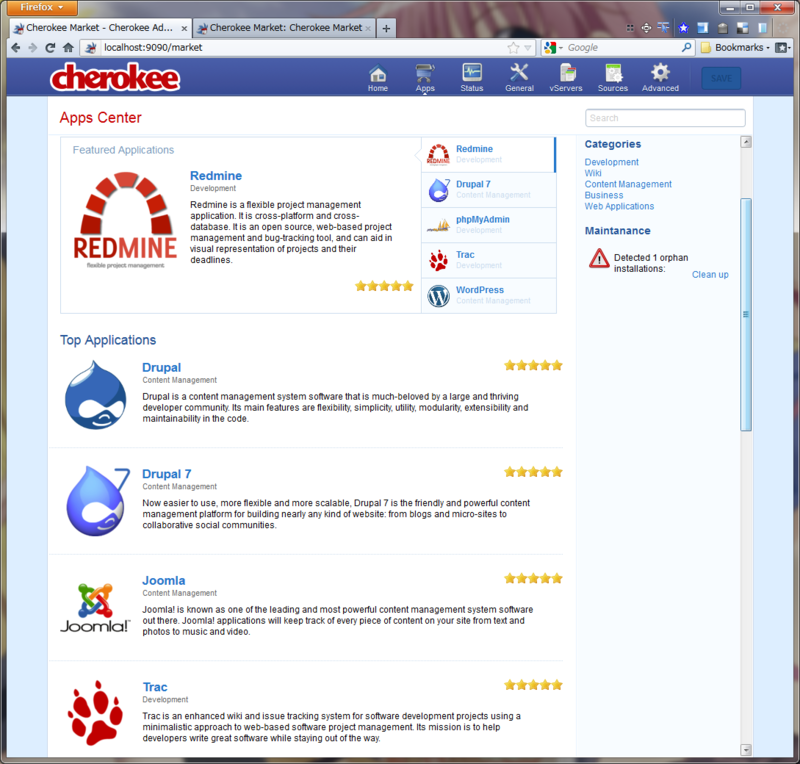The height and width of the screenshot is (764, 800).
Task: Click the browser Home icon
Action: (68, 47)
